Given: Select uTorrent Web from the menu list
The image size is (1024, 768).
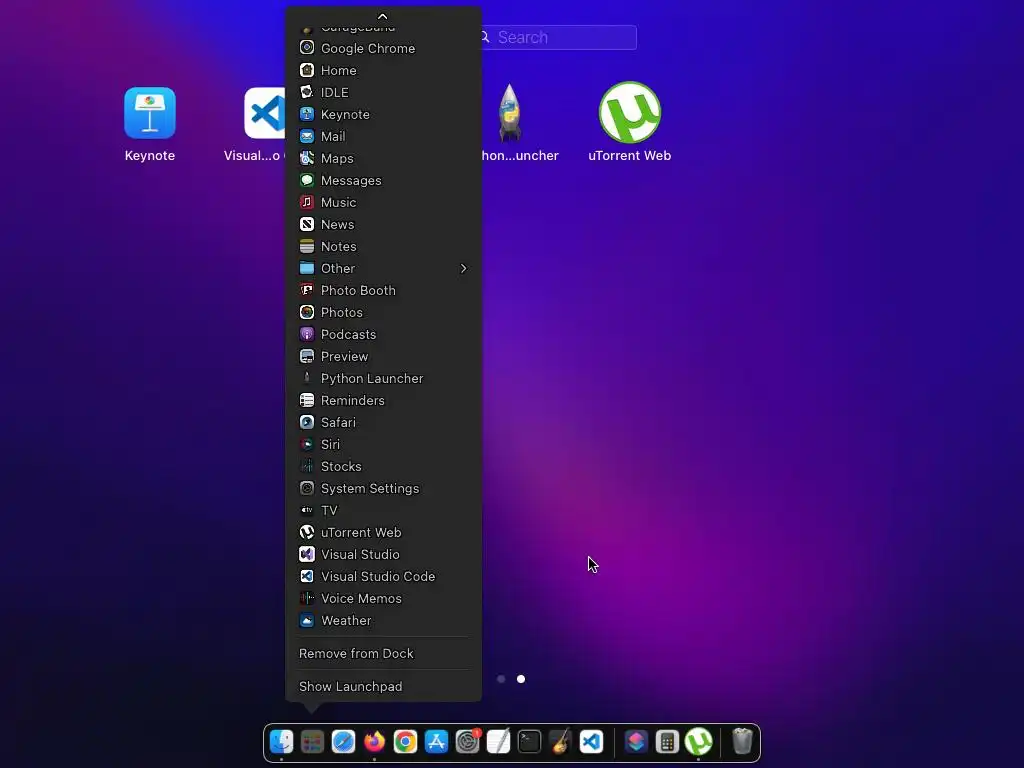Looking at the screenshot, I should [383, 532].
